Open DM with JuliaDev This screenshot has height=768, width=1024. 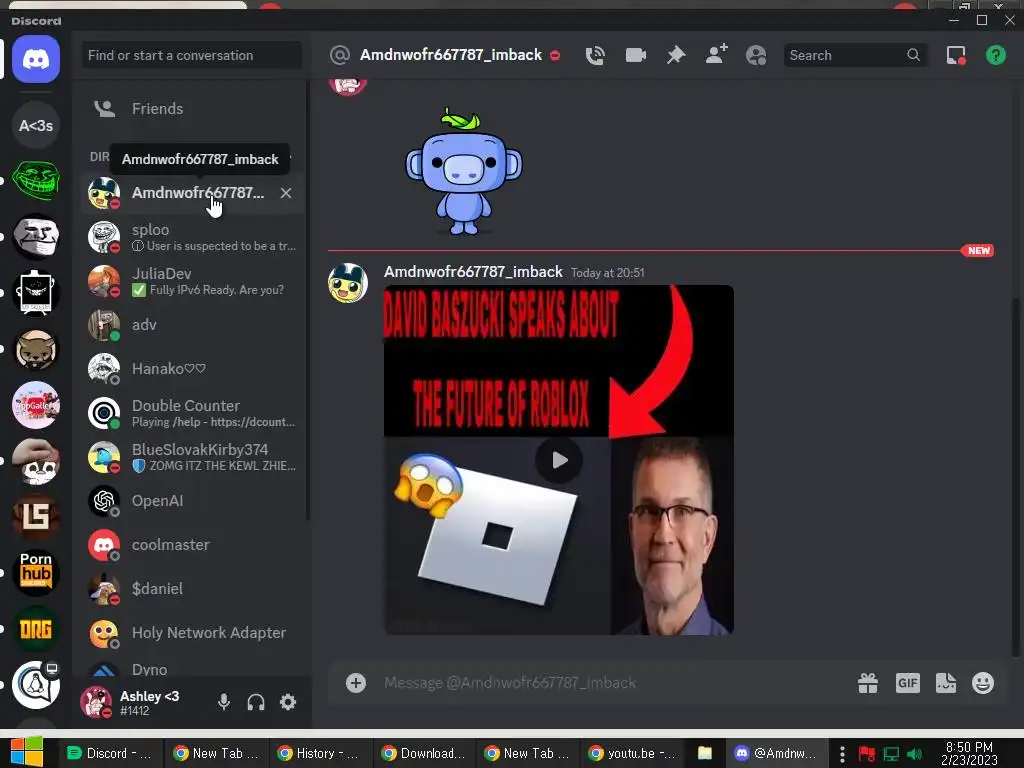pos(193,281)
